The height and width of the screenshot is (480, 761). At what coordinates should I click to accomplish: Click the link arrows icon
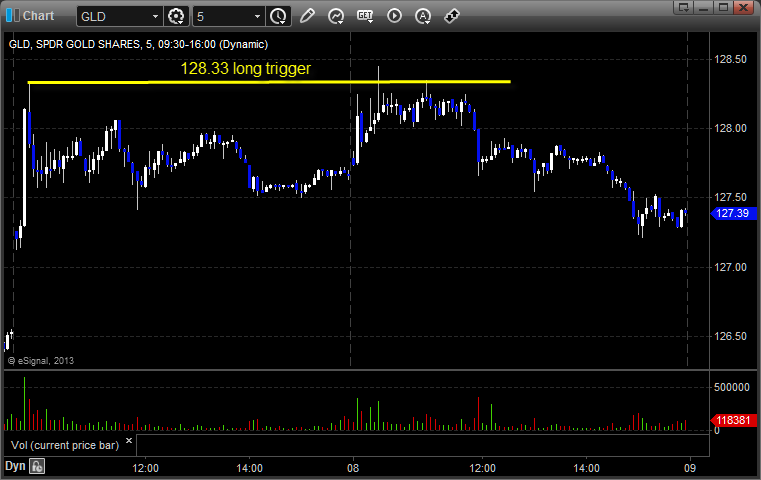452,16
